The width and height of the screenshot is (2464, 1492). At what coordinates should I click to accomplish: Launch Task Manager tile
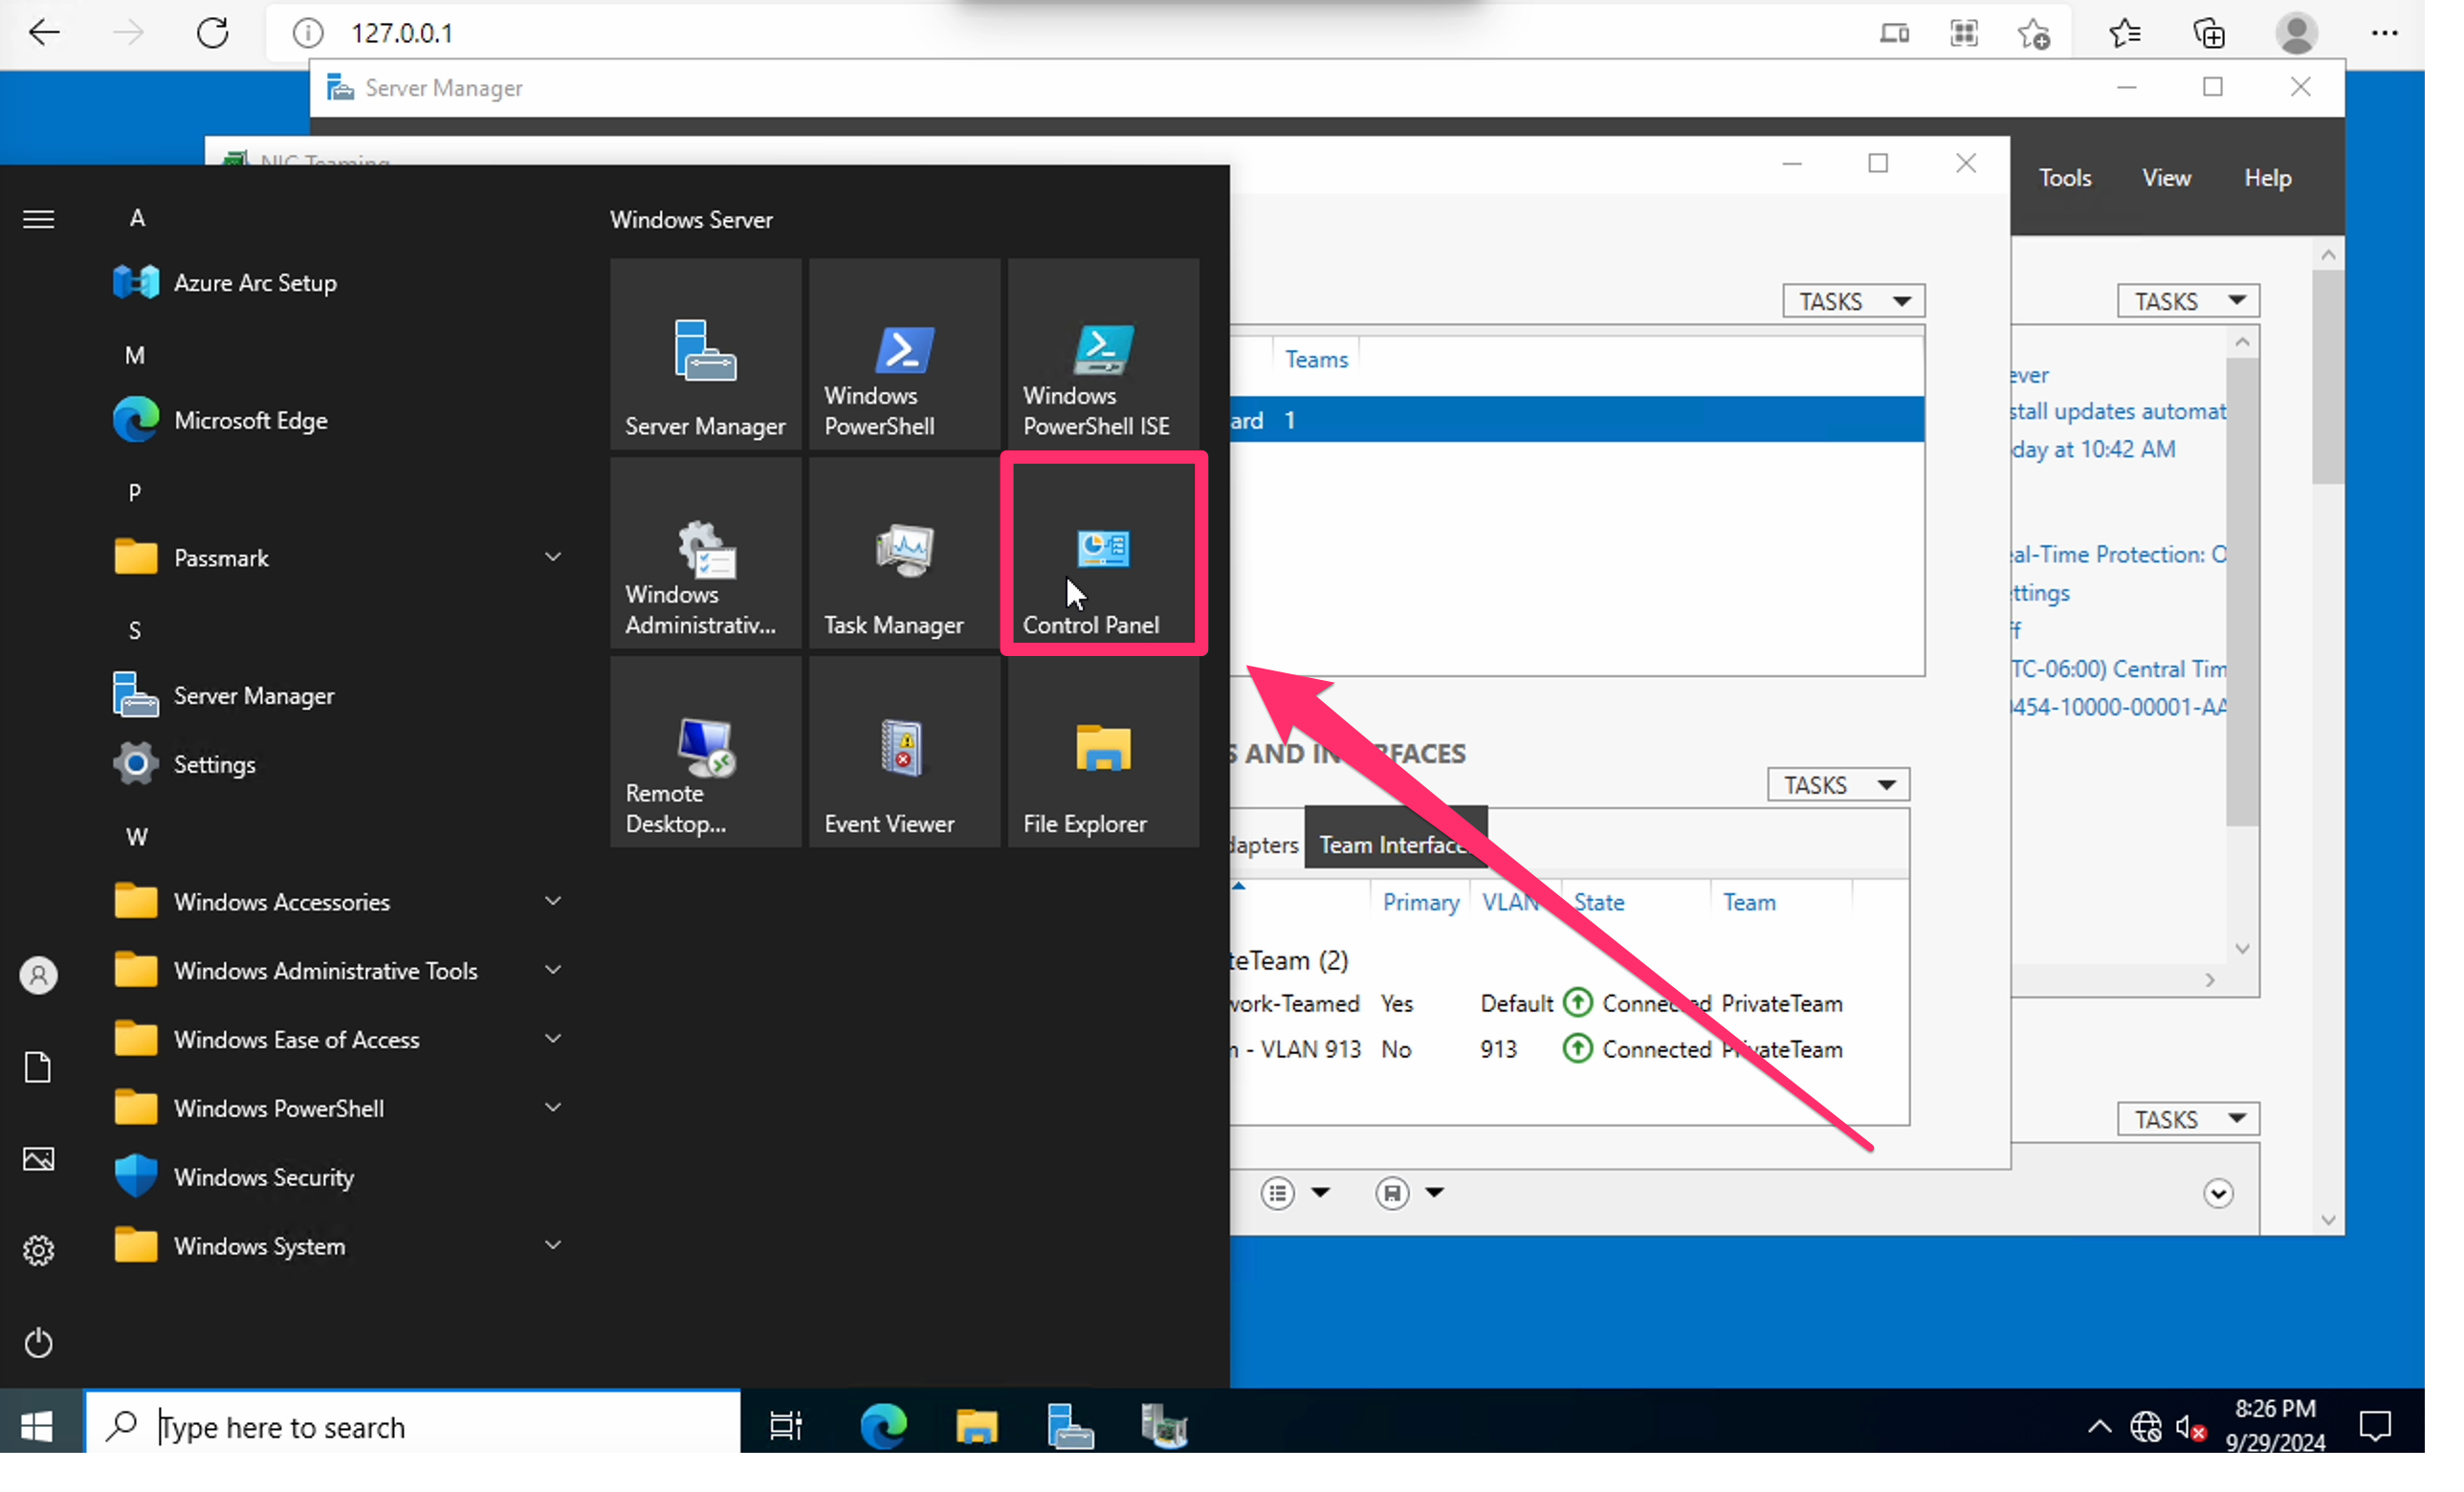(x=903, y=555)
